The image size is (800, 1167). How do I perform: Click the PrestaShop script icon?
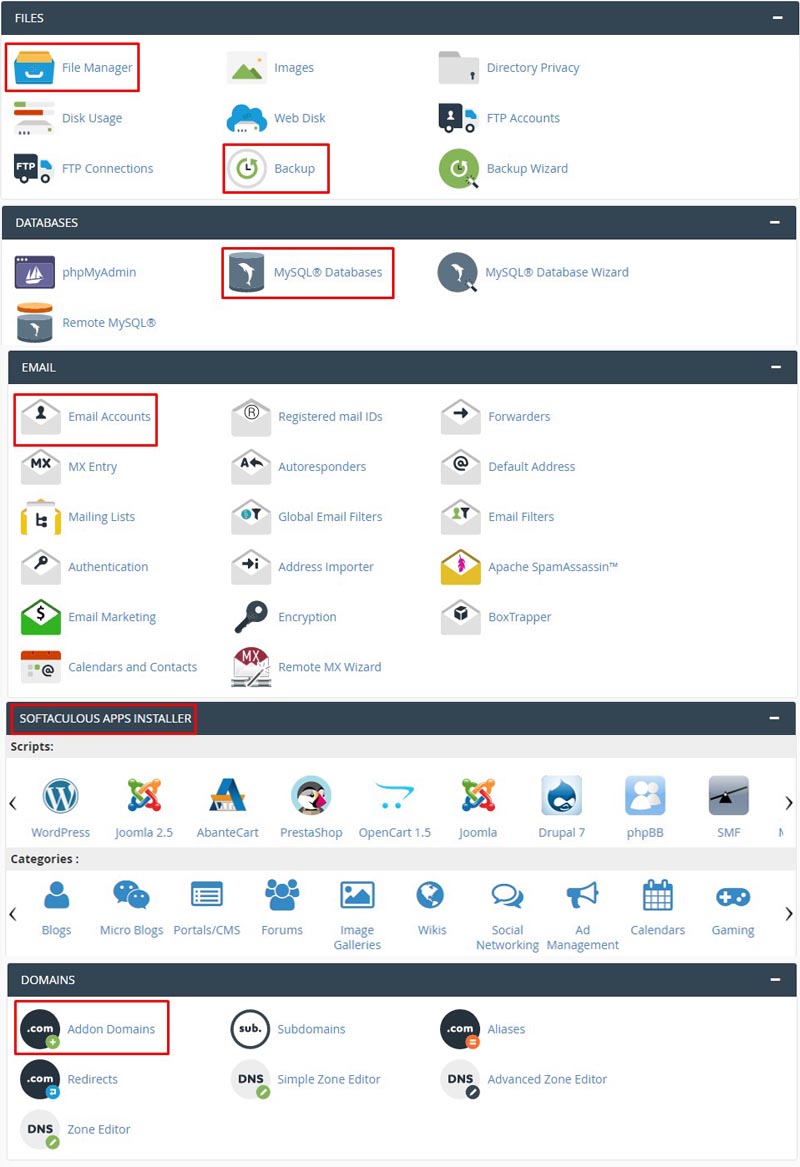(310, 796)
